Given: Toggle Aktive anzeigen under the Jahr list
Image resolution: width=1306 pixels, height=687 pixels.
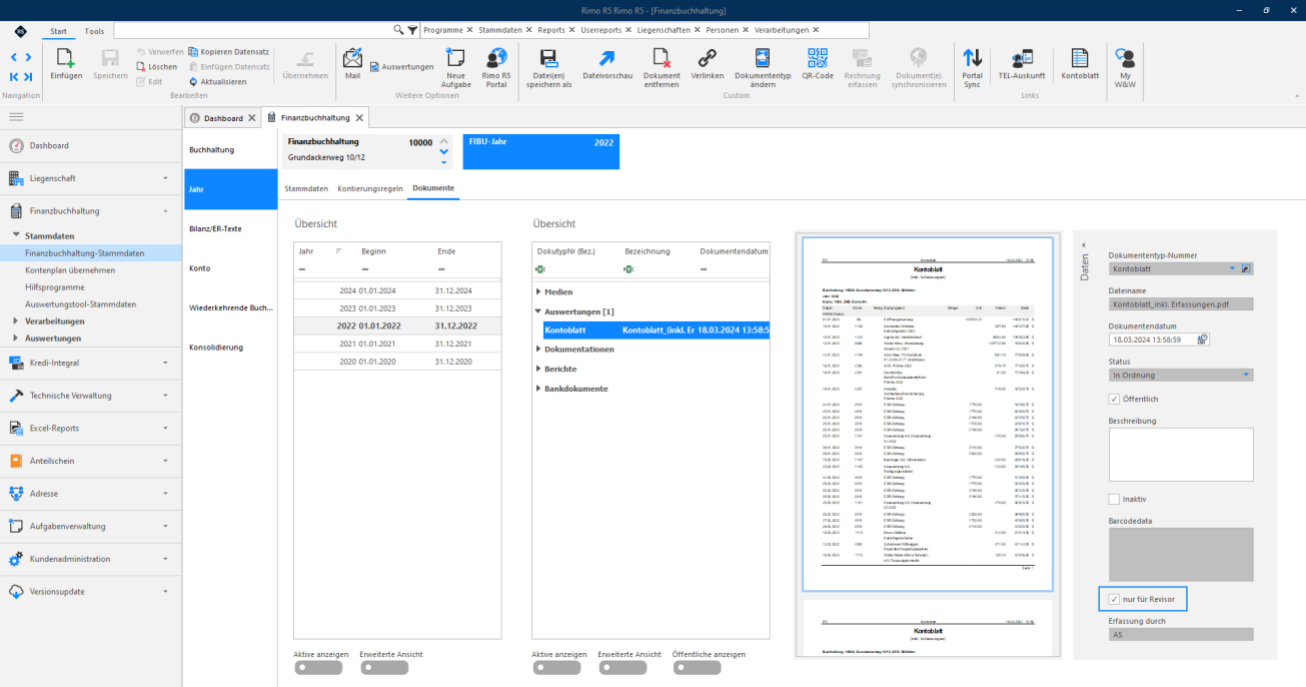Looking at the screenshot, I should (x=317, y=668).
